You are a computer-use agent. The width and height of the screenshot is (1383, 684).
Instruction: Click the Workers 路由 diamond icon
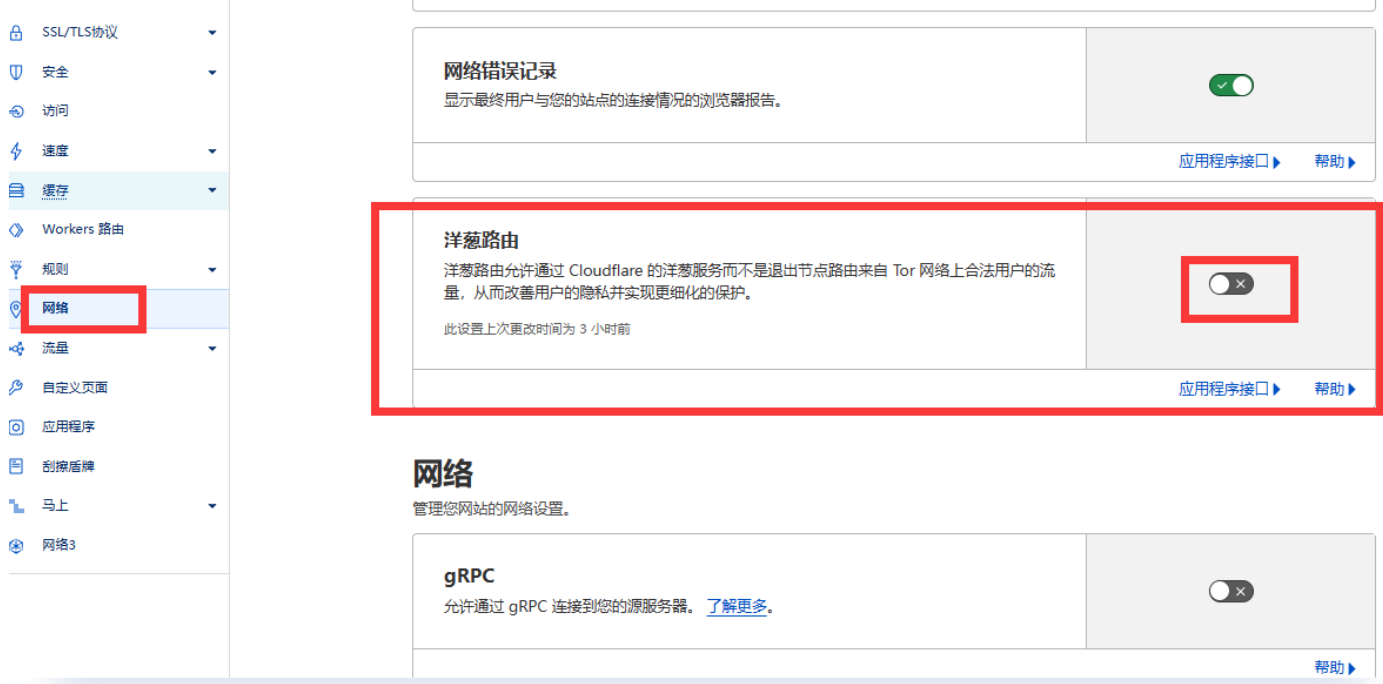point(16,230)
